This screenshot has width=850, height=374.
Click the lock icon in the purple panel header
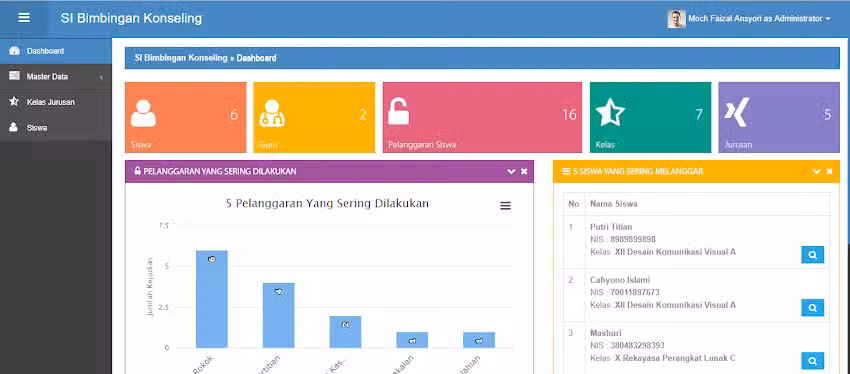click(138, 171)
